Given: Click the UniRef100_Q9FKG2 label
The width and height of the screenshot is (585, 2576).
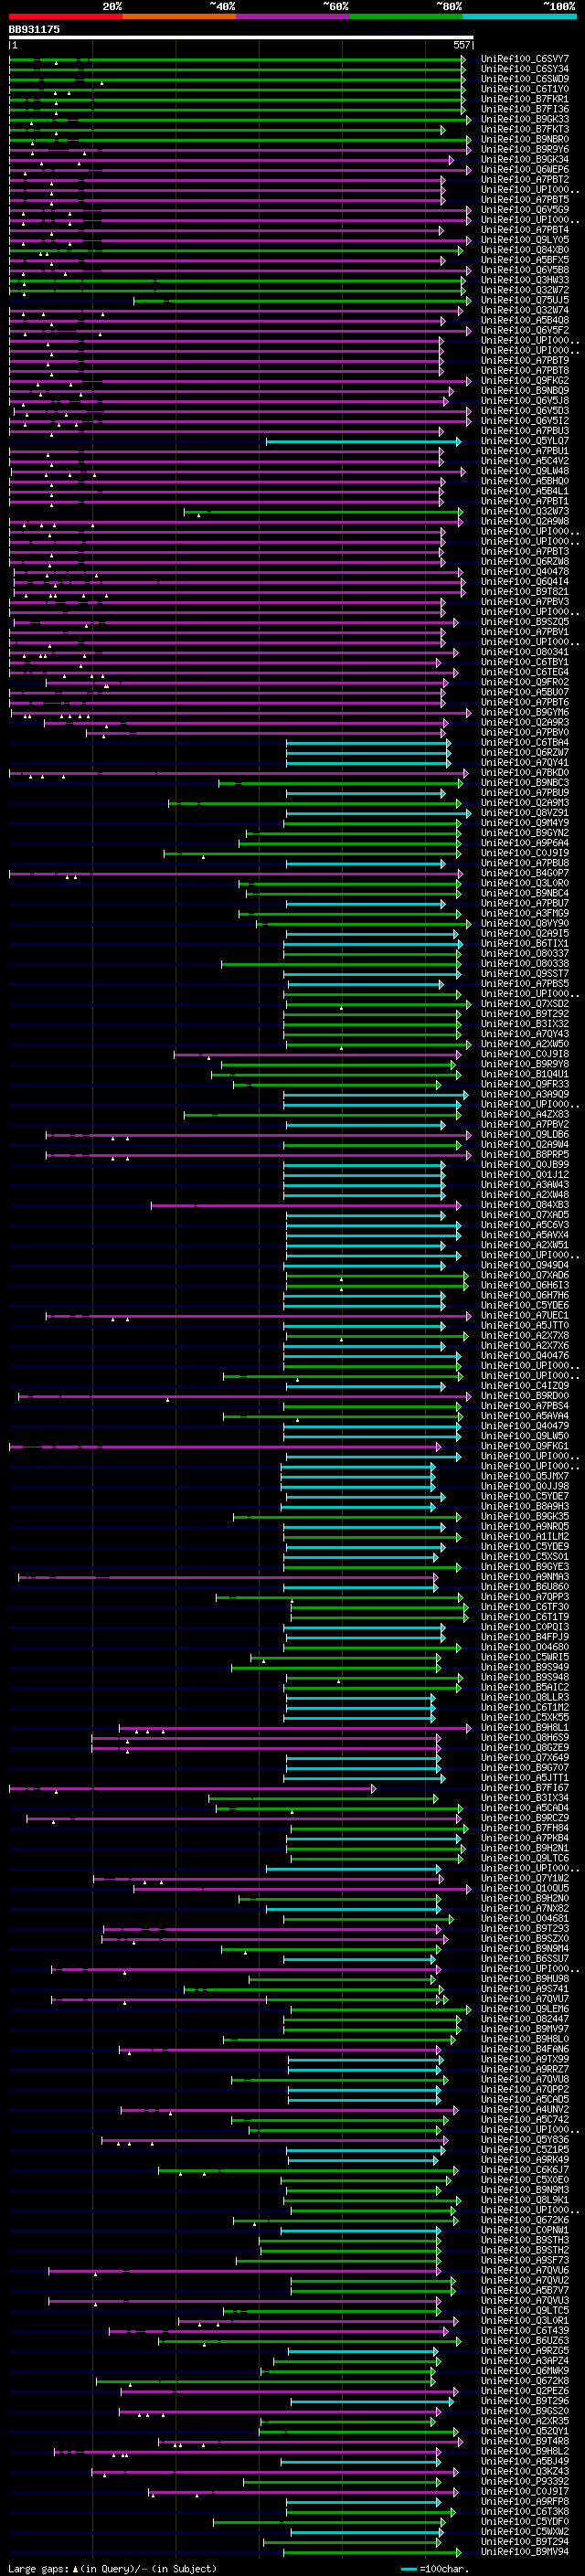Looking at the screenshot, I should pos(524,380).
